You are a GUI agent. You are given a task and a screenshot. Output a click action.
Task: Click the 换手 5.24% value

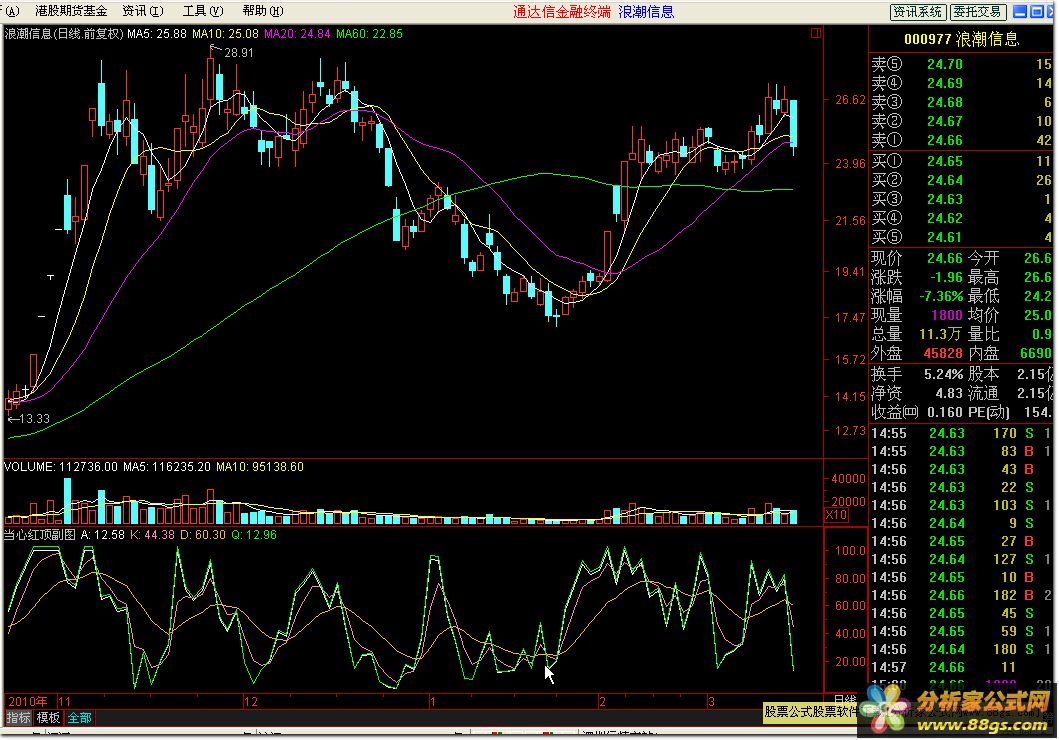[944, 373]
